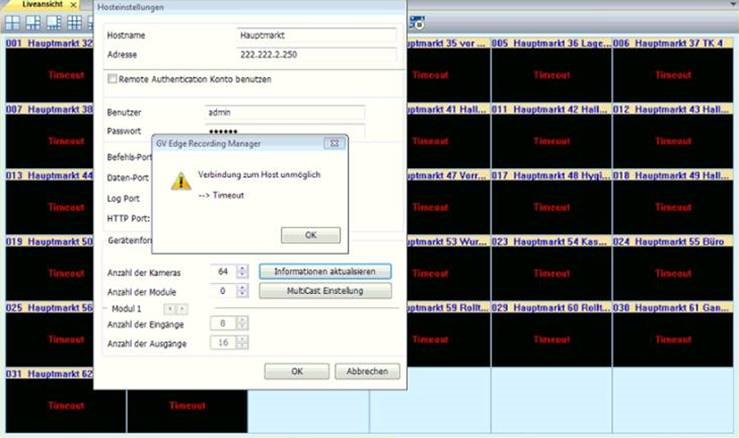Select the Hauptmarkt 35 camera tile
The width and height of the screenshot is (739, 438).
pyautogui.click(x=448, y=71)
